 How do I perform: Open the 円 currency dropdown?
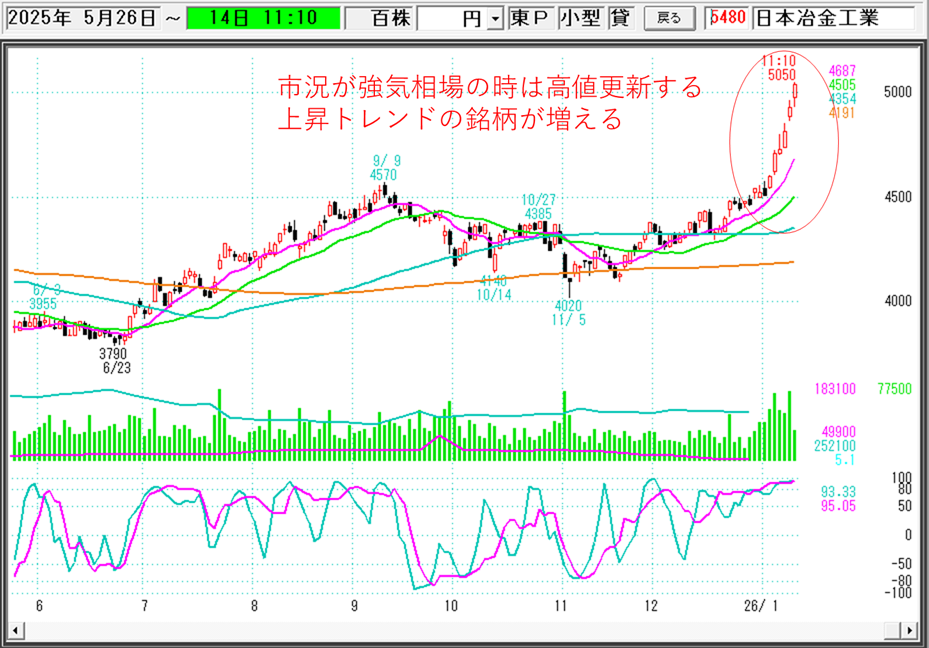click(x=494, y=19)
